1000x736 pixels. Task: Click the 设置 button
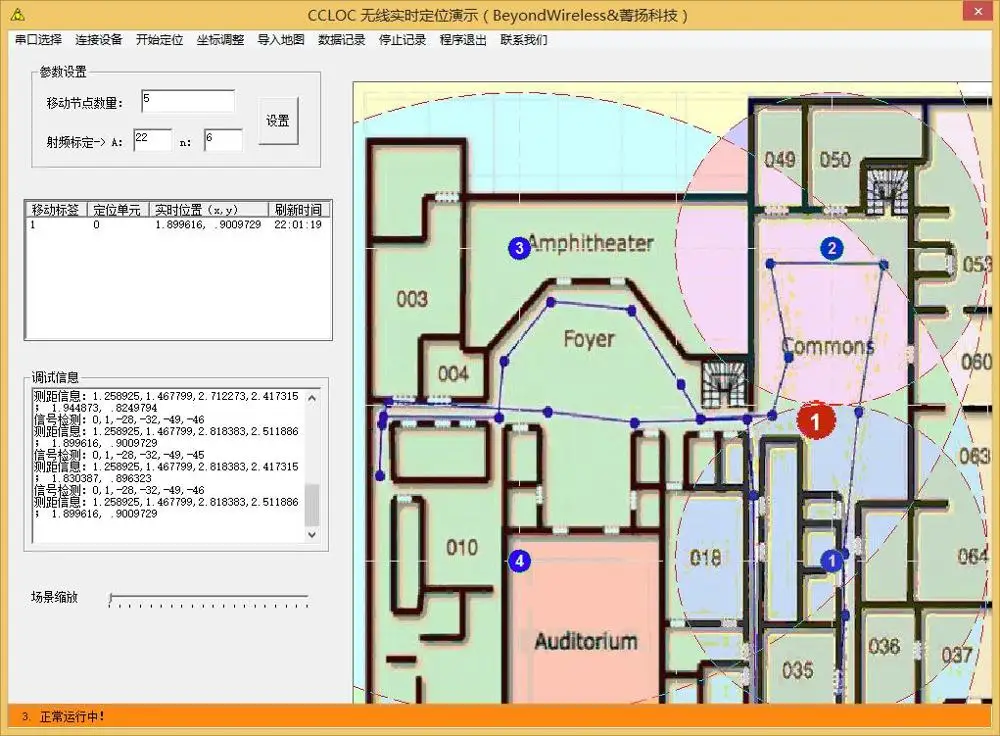click(x=278, y=121)
